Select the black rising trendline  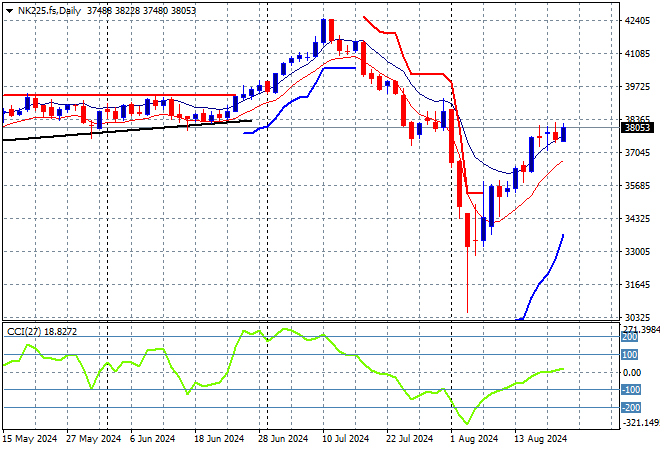pyautogui.click(x=120, y=129)
